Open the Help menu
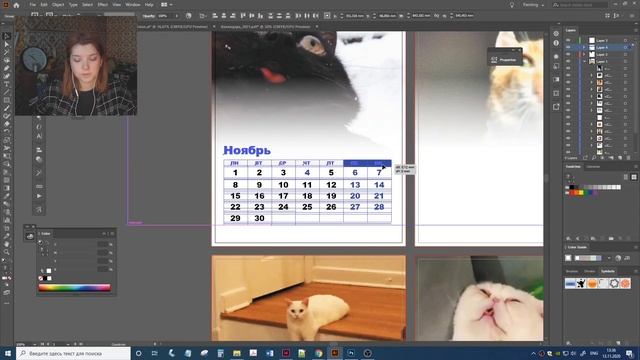Screen dimensions: 640x360 pos(149,5)
